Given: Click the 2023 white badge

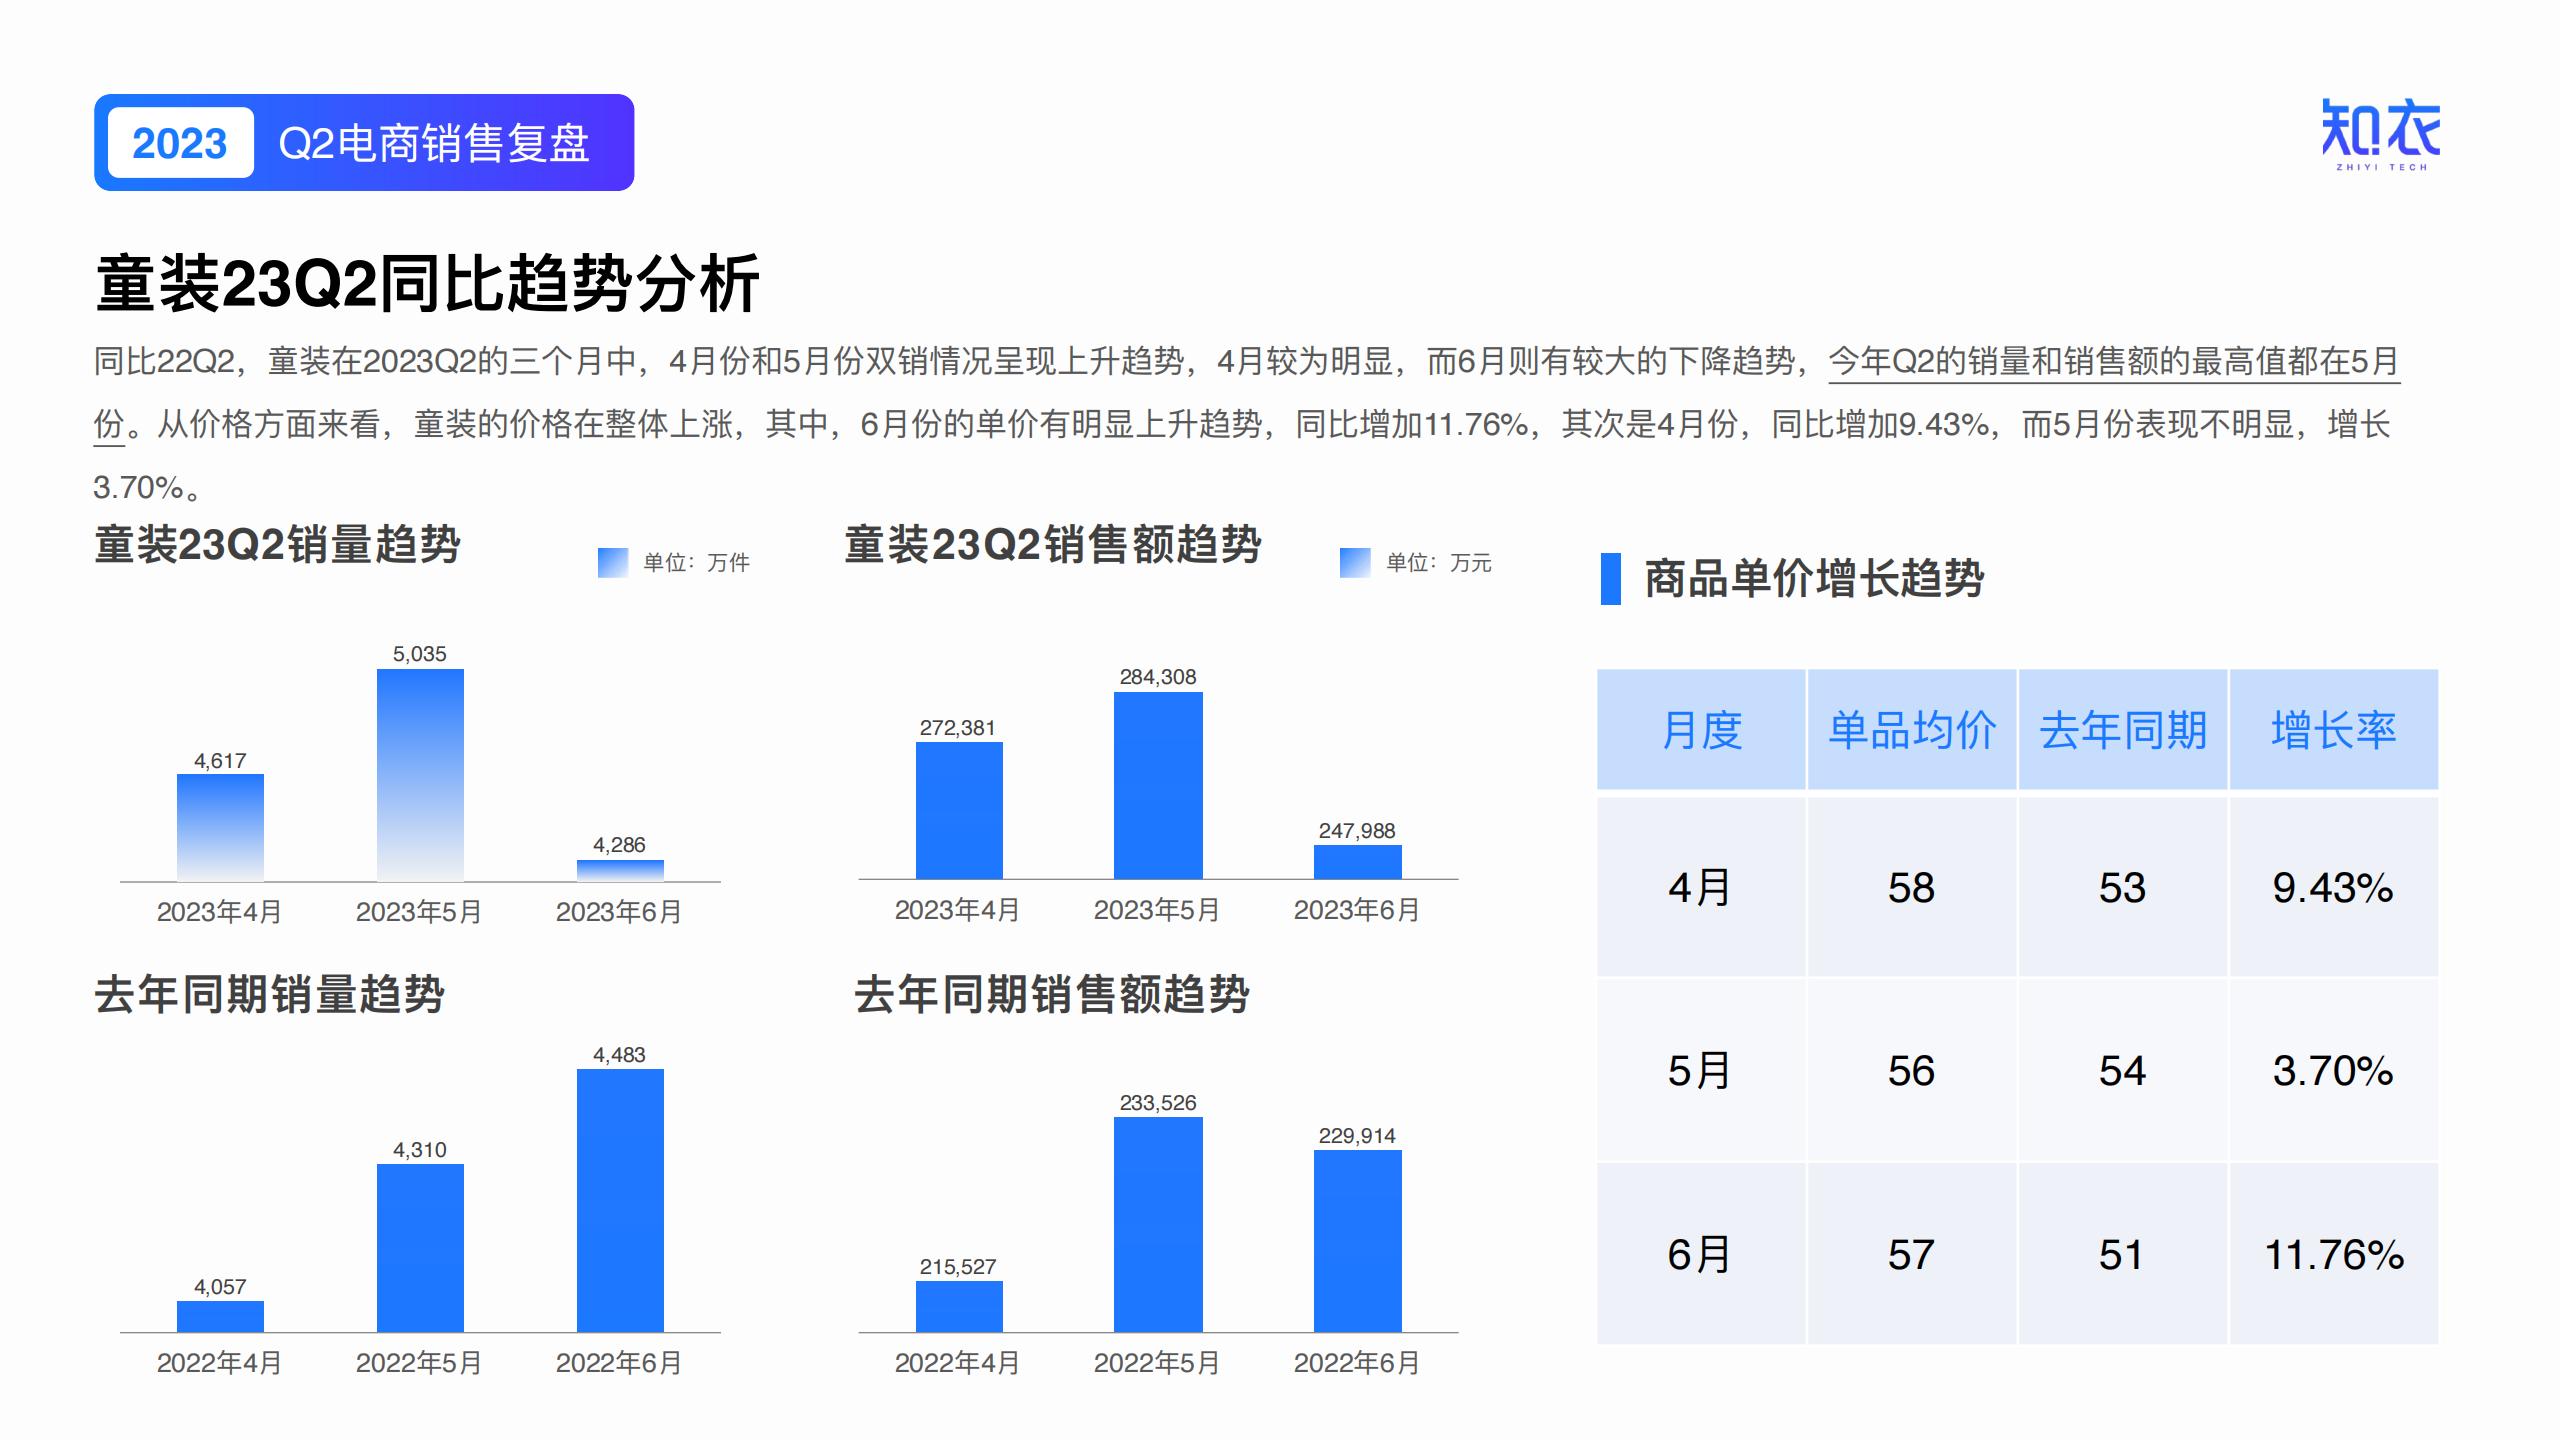Looking at the screenshot, I should [x=180, y=143].
